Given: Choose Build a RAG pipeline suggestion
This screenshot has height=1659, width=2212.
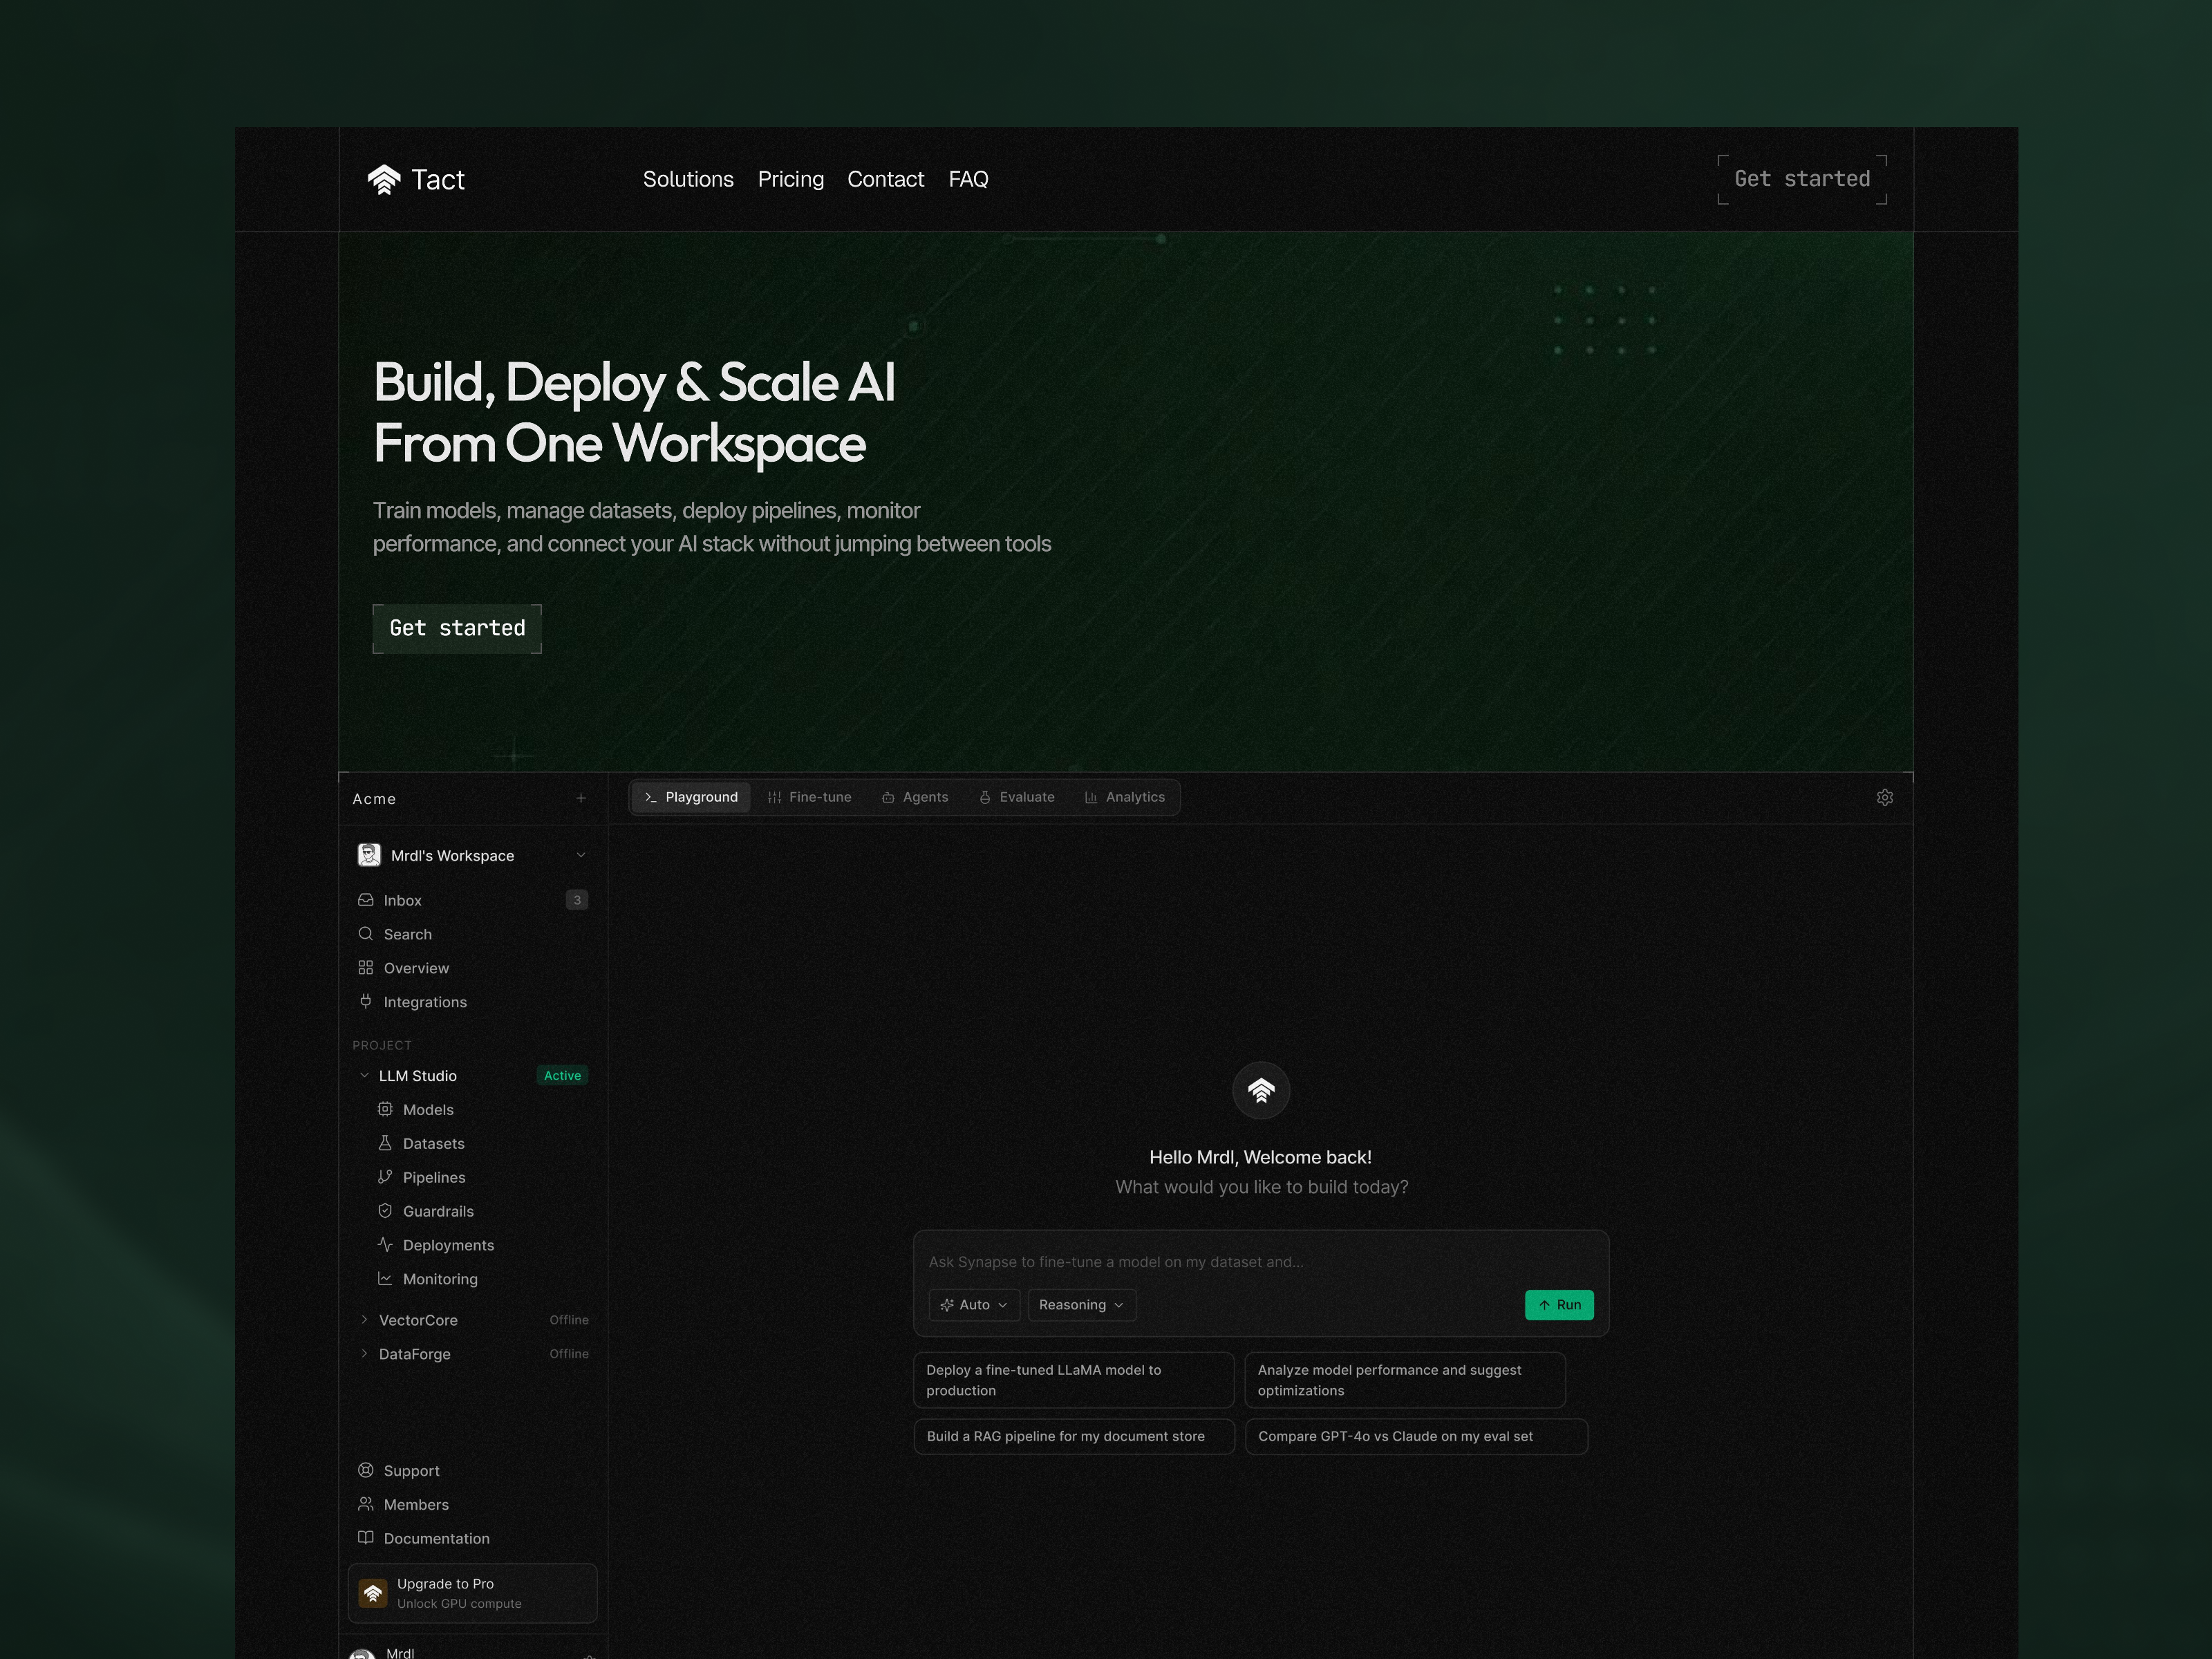Looking at the screenshot, I should pos(1074,1436).
